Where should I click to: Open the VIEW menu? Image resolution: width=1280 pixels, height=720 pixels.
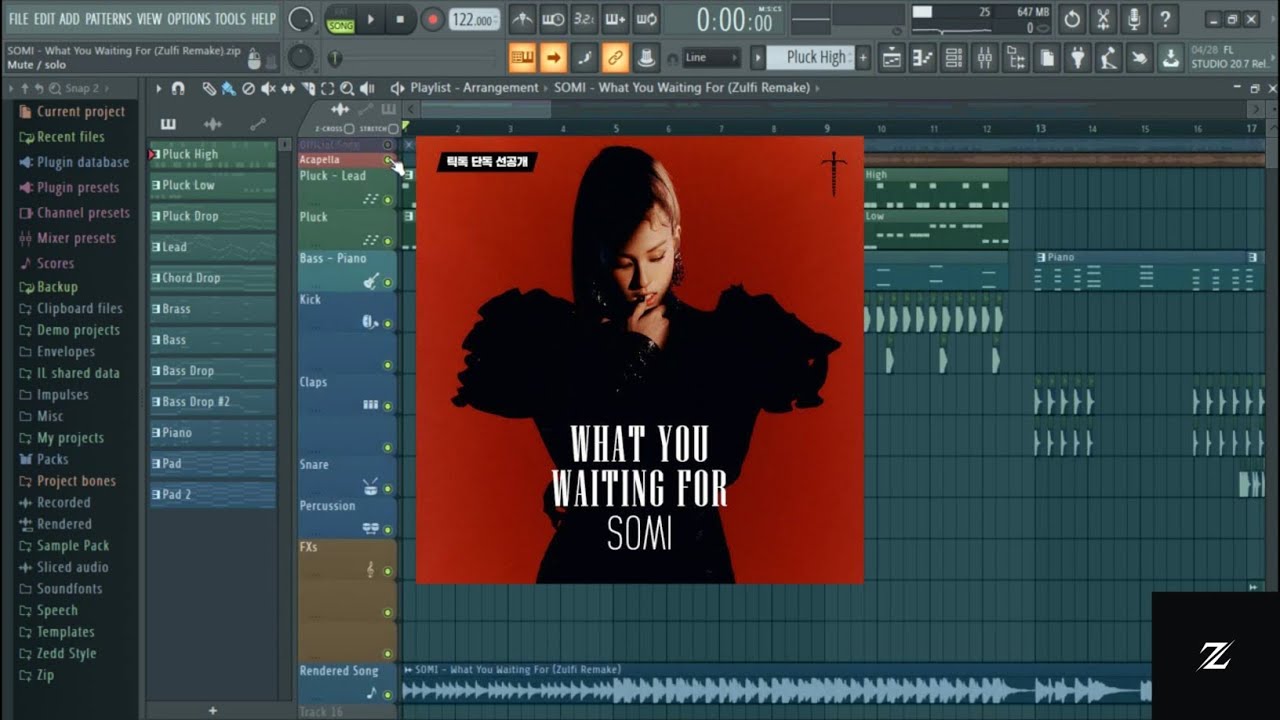149,19
